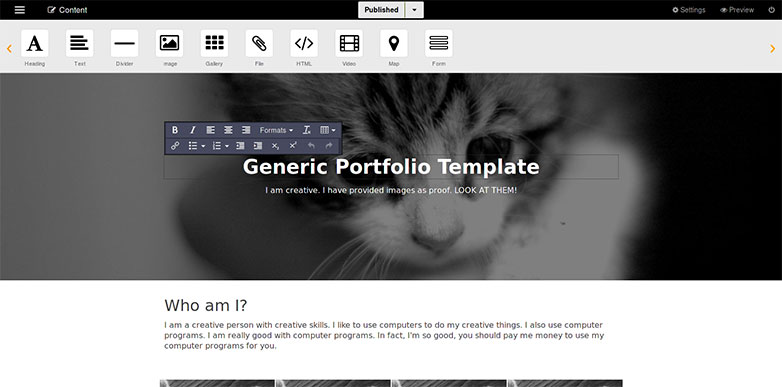Show next elements with right orange arrow
Viewport: 782px width, 387px height.
coord(773,49)
